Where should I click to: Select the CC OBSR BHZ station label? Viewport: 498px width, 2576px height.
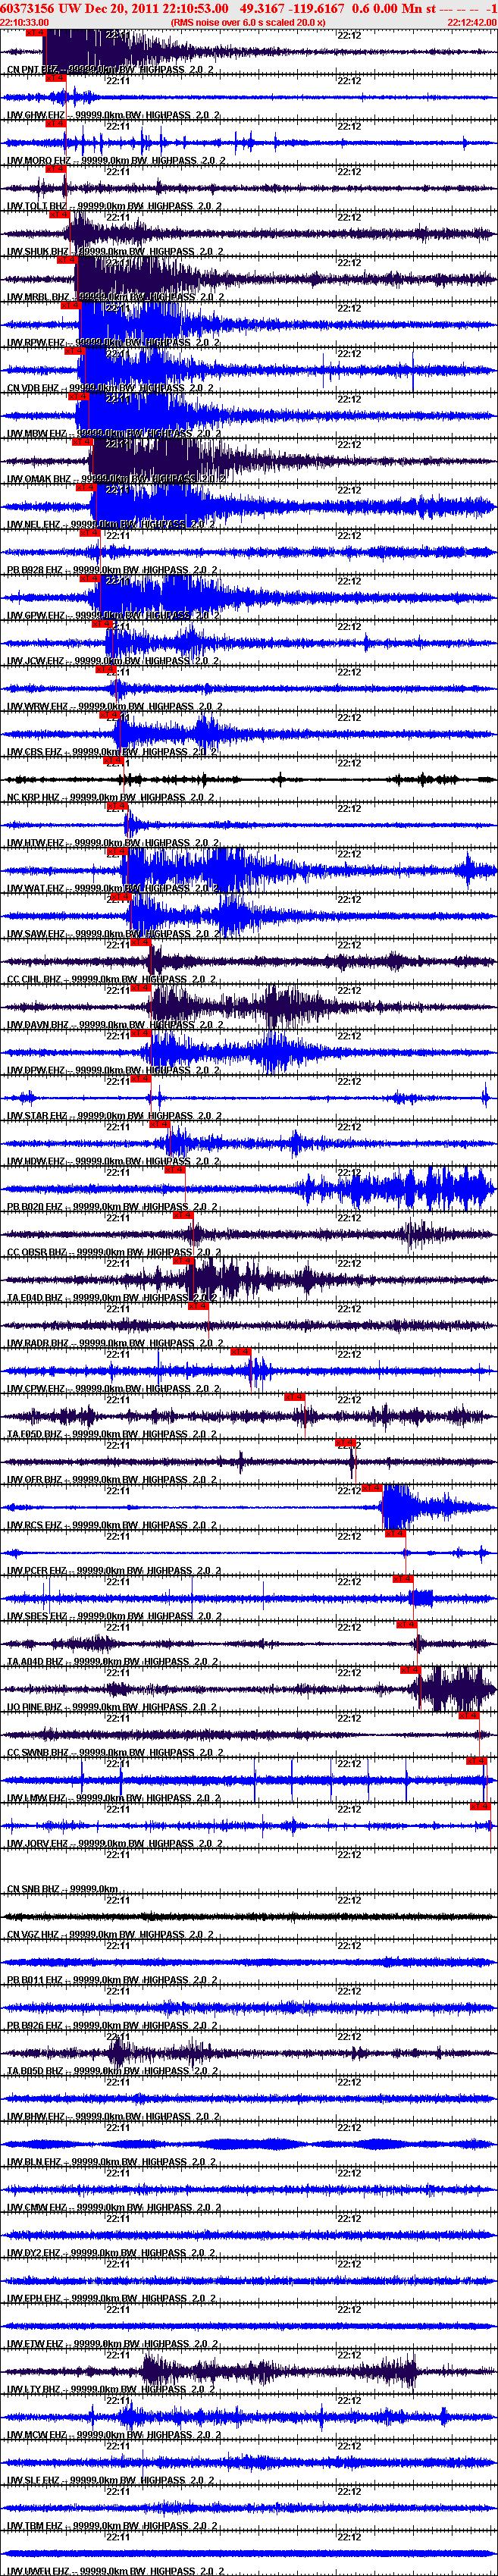37,1253
